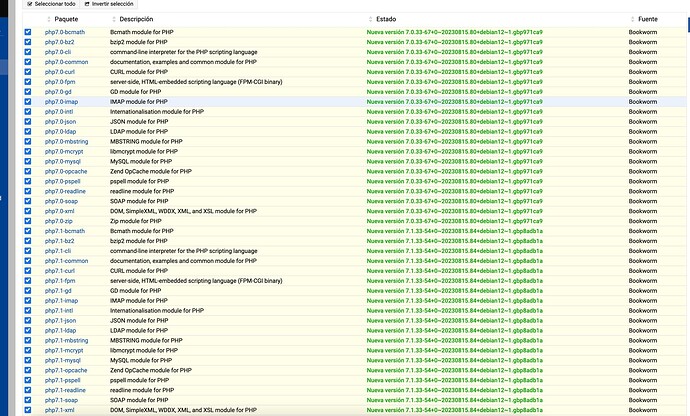Uncheck the php7.0-imap checkbox

pyautogui.click(x=28, y=102)
